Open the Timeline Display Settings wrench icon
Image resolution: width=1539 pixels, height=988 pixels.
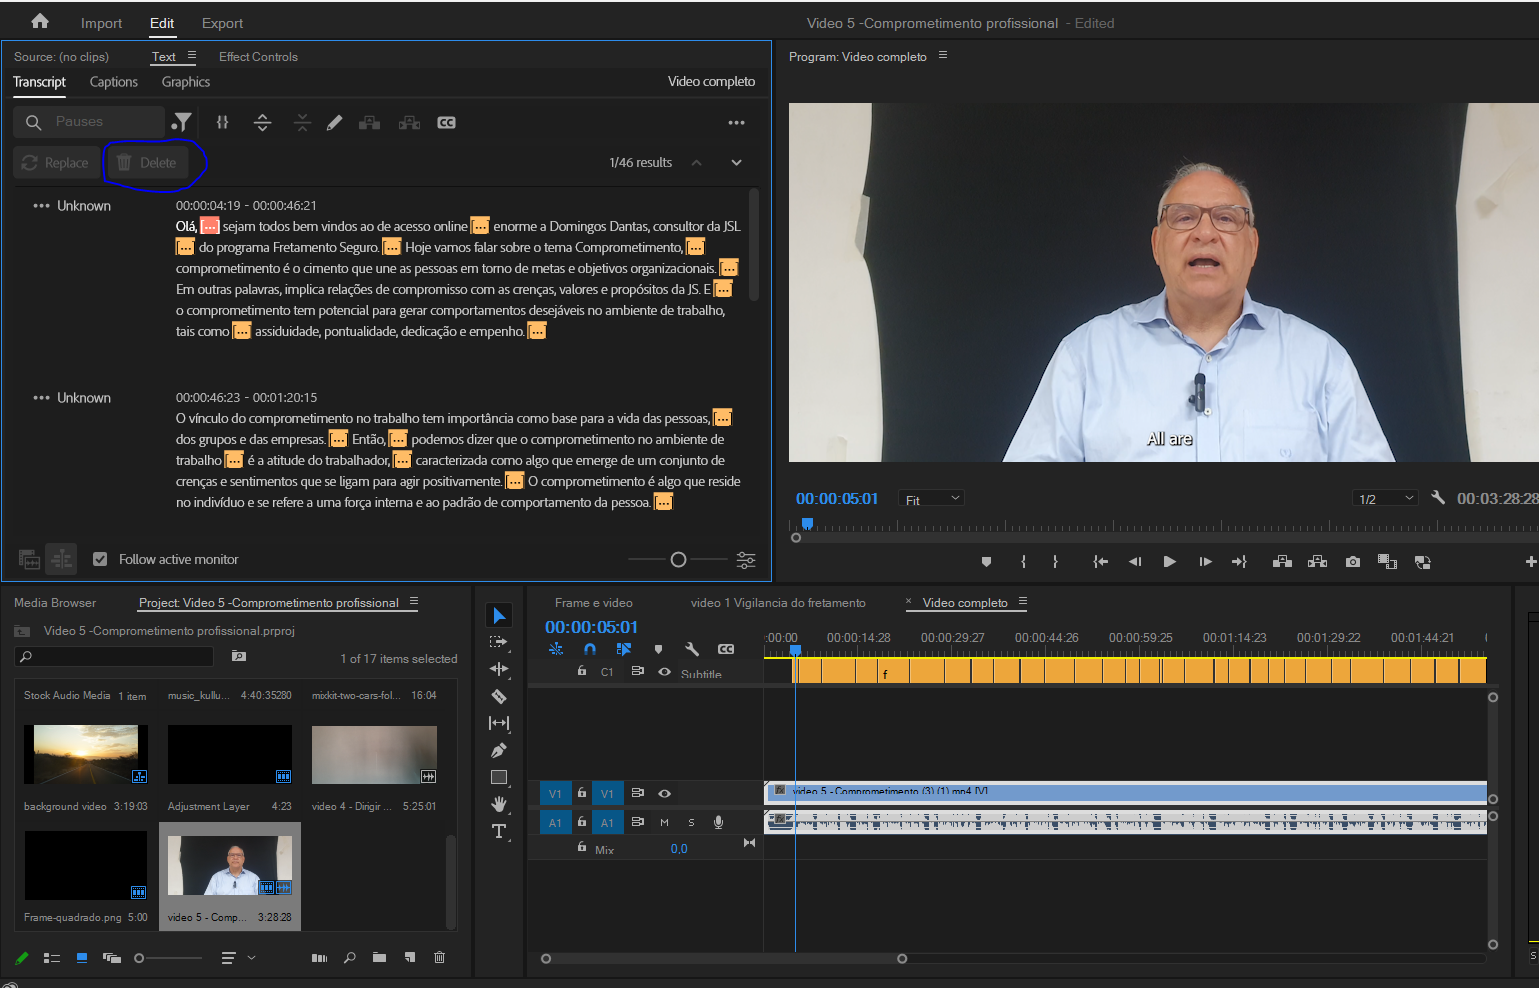[692, 648]
